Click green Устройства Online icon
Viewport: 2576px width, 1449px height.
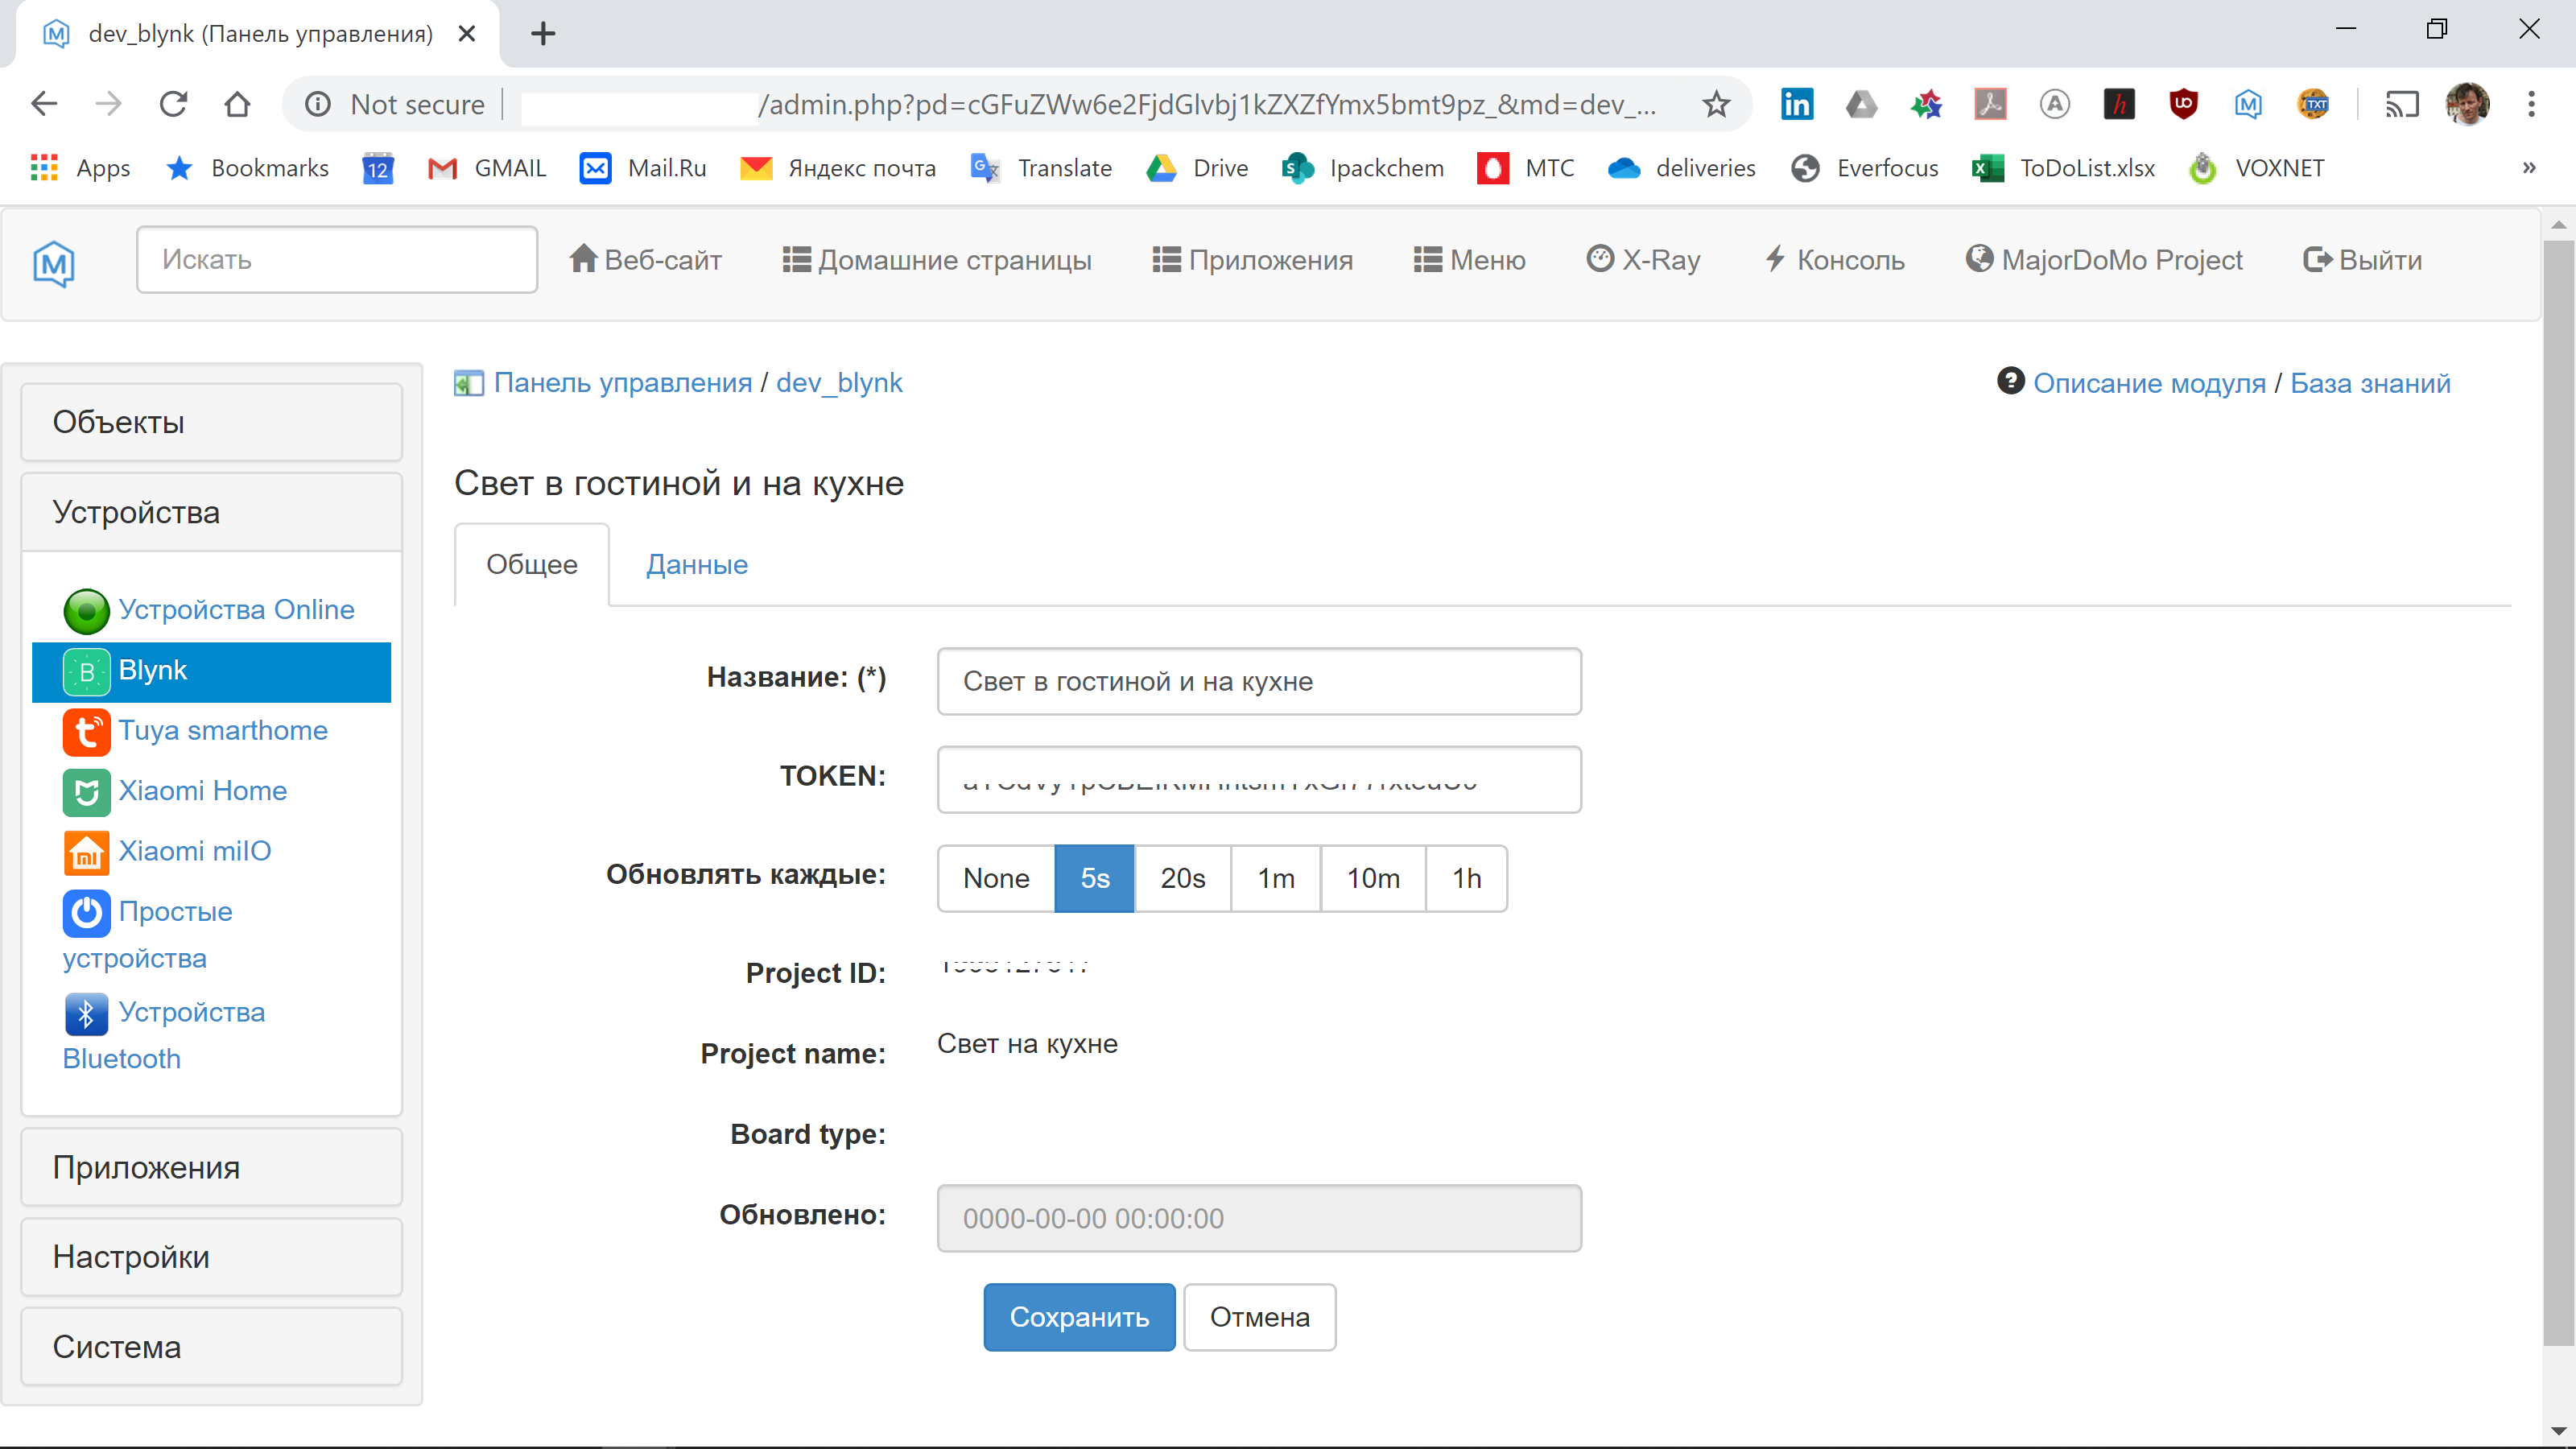pyautogui.click(x=86, y=611)
